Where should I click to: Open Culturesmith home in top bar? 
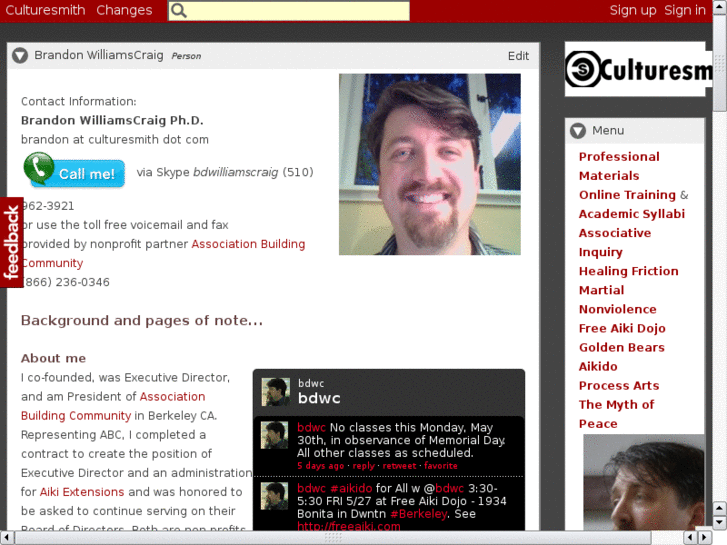45,10
